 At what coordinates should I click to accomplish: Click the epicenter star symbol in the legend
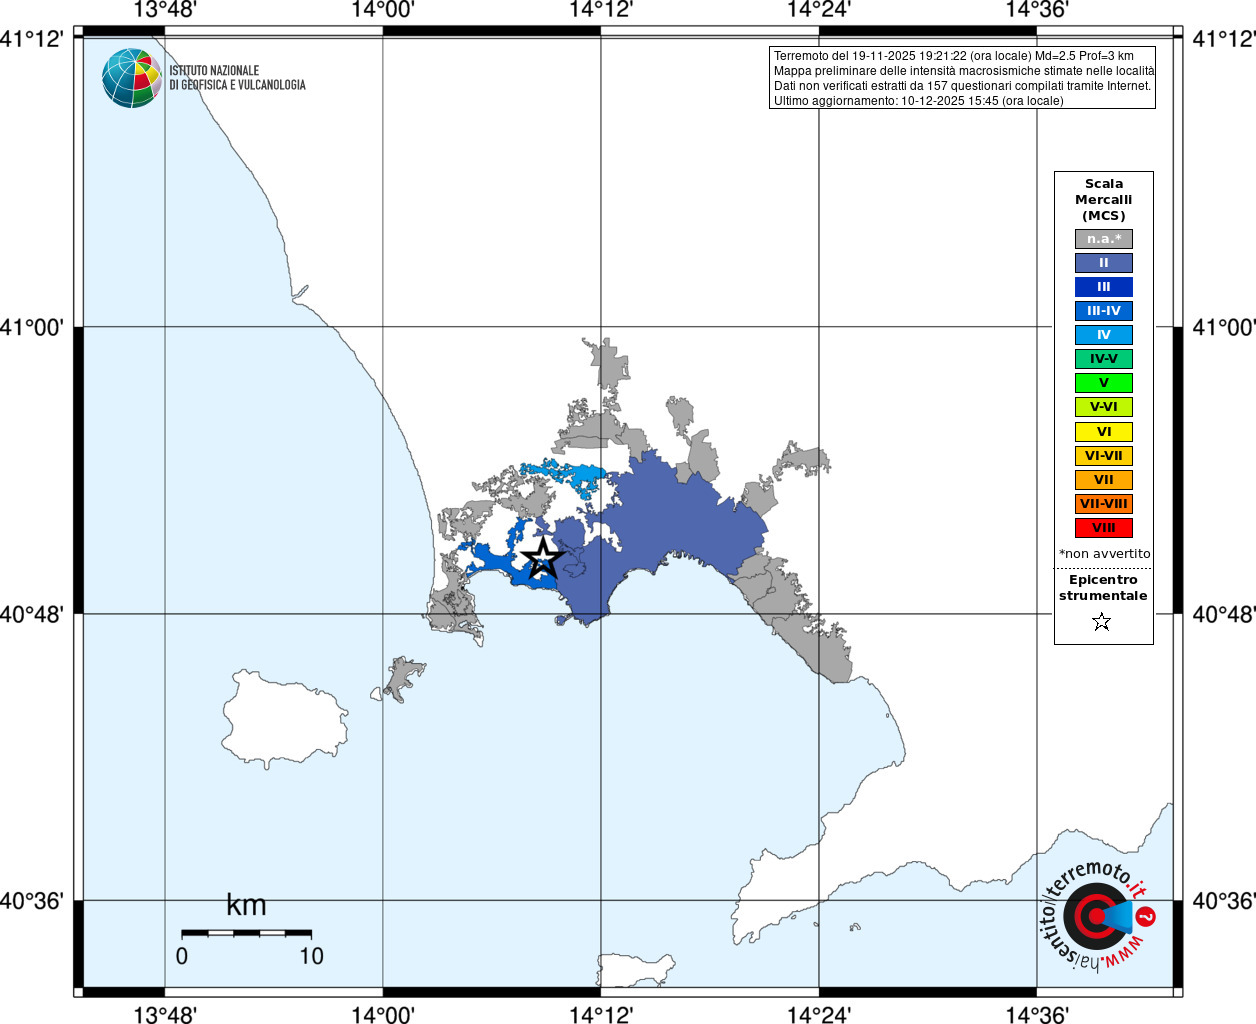(1102, 622)
